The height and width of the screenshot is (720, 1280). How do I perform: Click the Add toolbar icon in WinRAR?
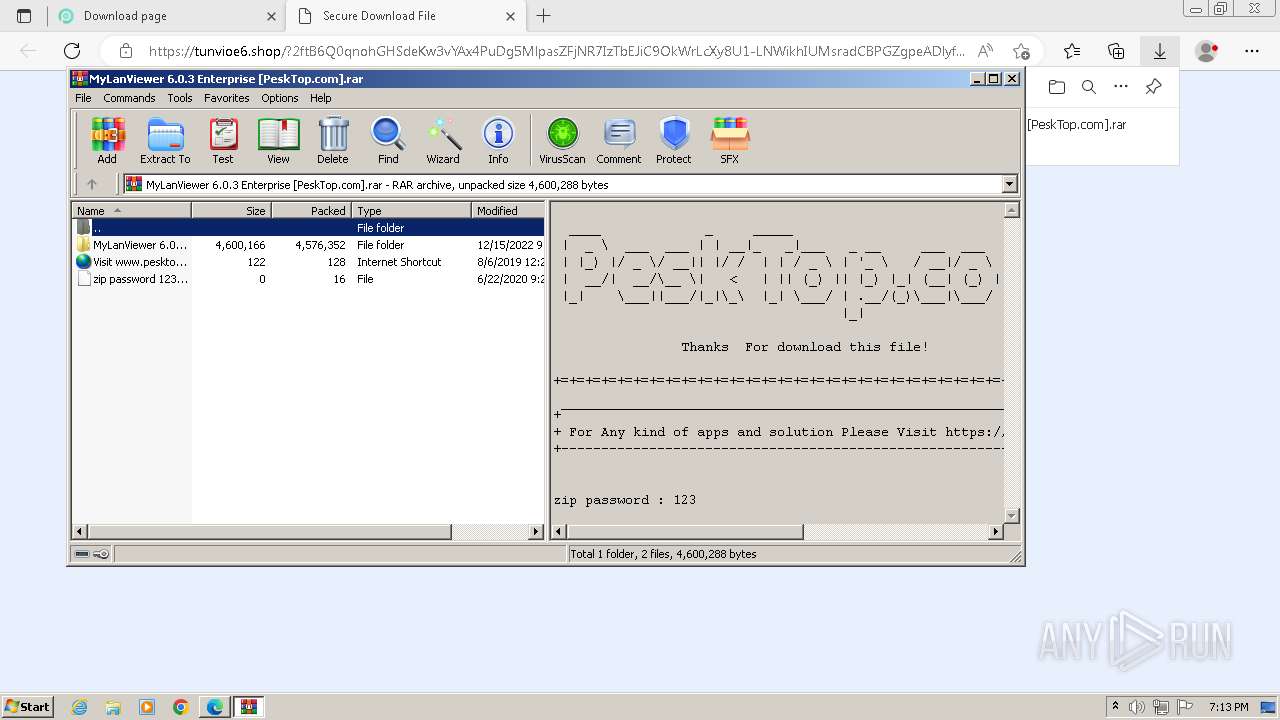coord(107,140)
